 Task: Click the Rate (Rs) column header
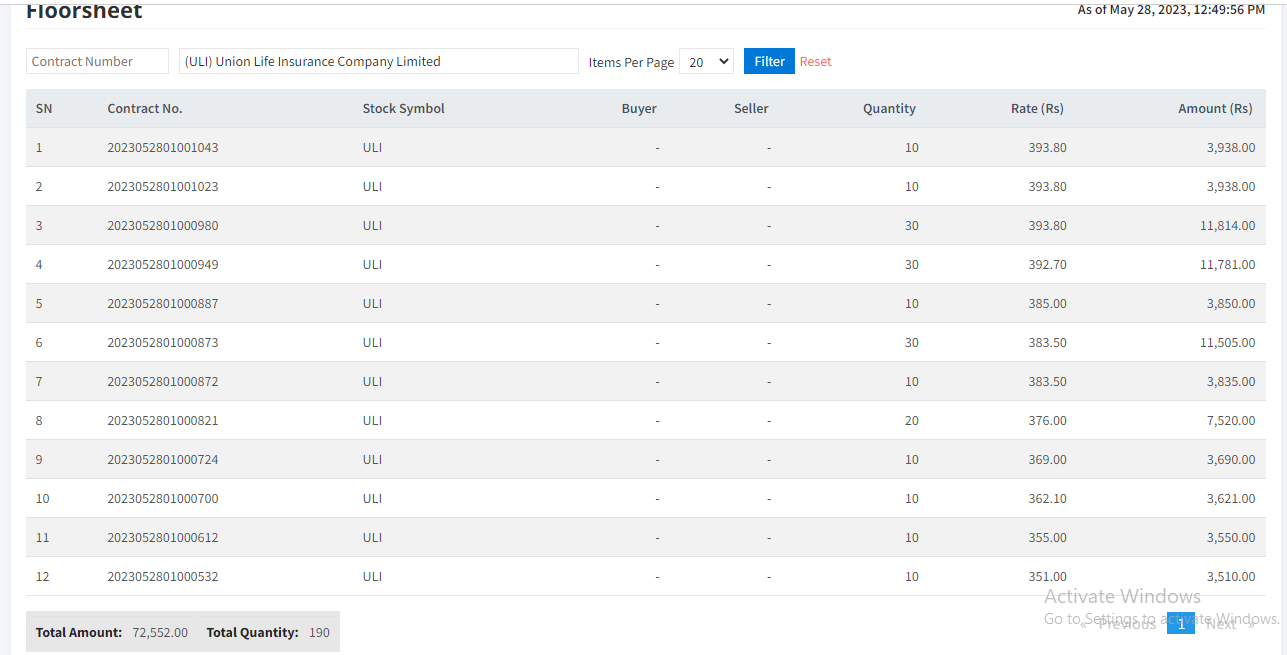(x=1037, y=108)
